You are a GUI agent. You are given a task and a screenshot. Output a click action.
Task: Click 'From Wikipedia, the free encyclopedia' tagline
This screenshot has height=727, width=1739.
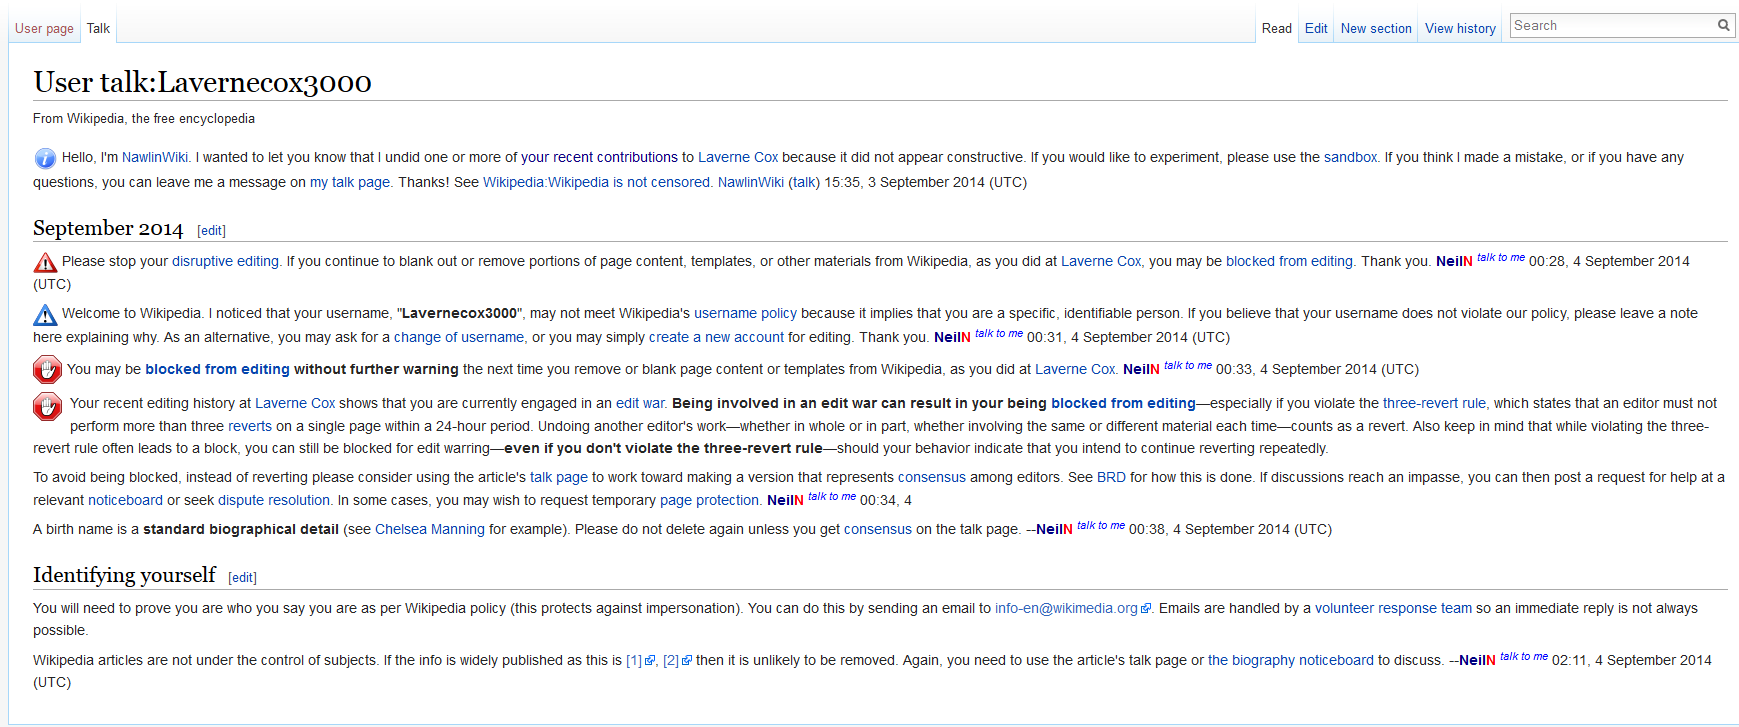click(x=144, y=118)
